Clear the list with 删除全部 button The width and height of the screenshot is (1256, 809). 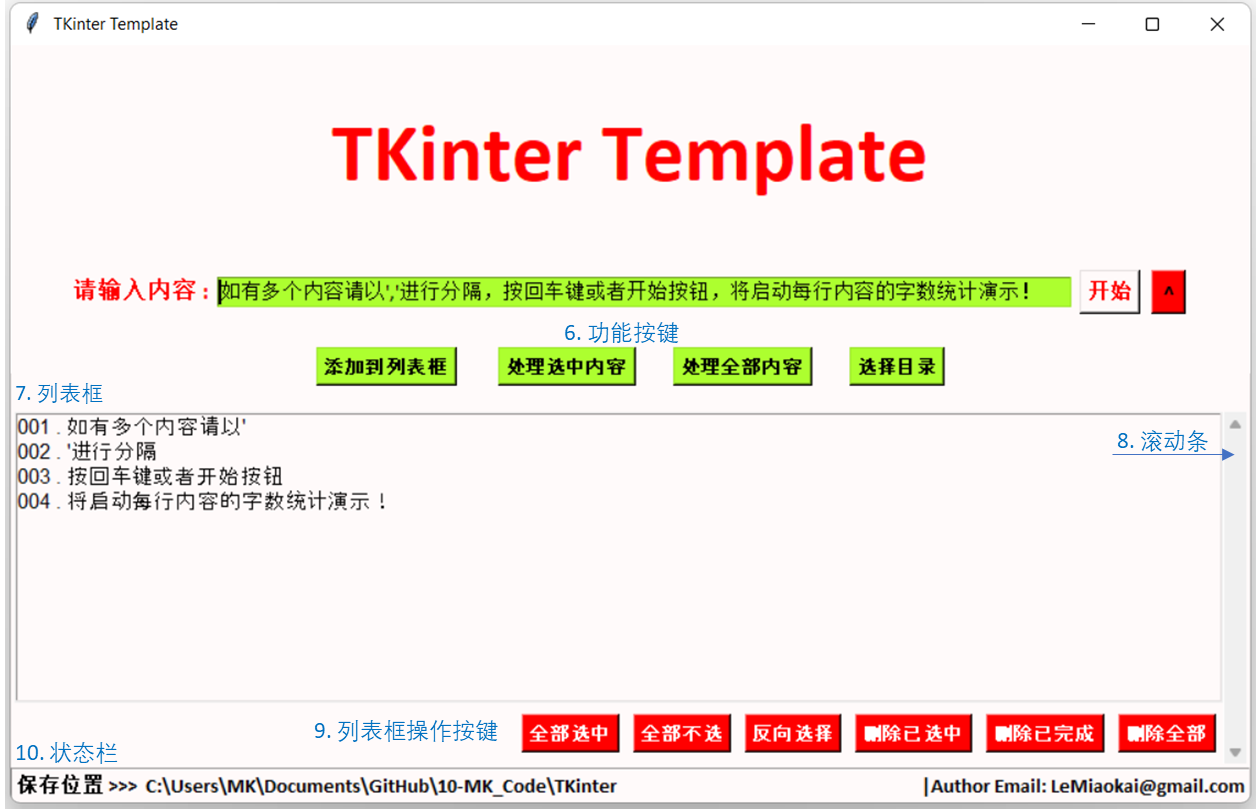click(x=1166, y=732)
